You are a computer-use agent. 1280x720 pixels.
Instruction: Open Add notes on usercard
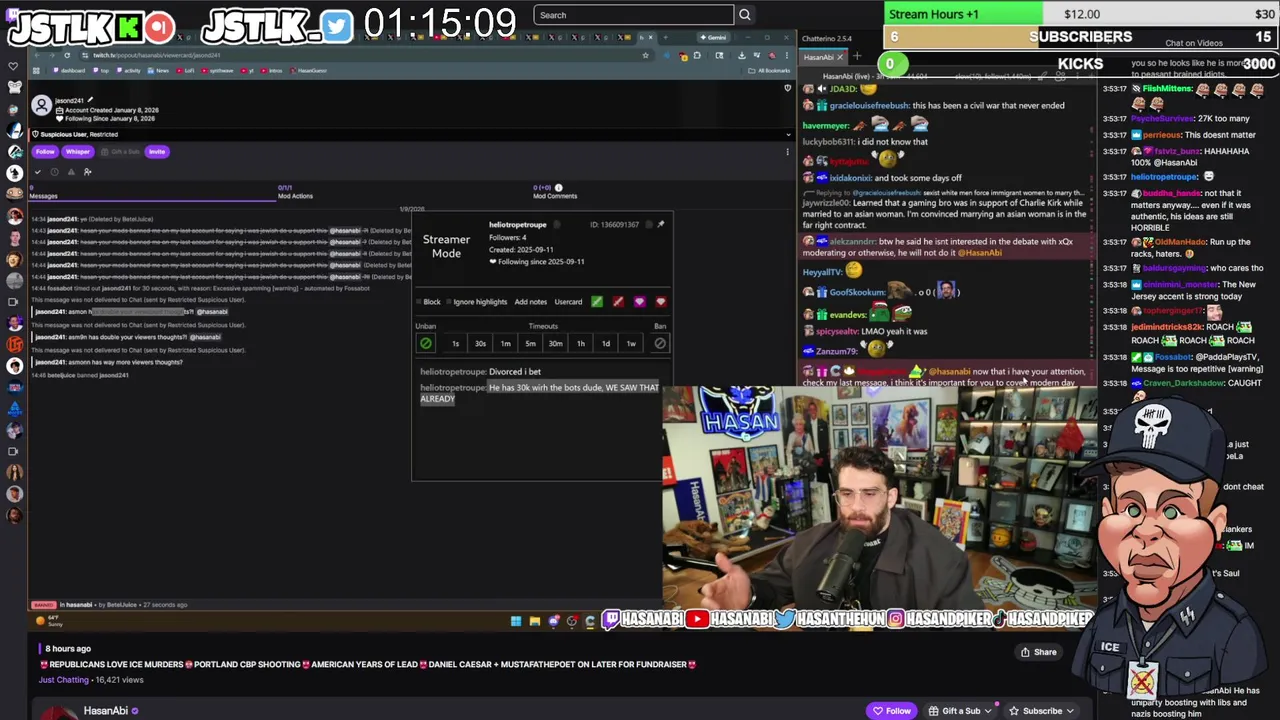tap(530, 302)
